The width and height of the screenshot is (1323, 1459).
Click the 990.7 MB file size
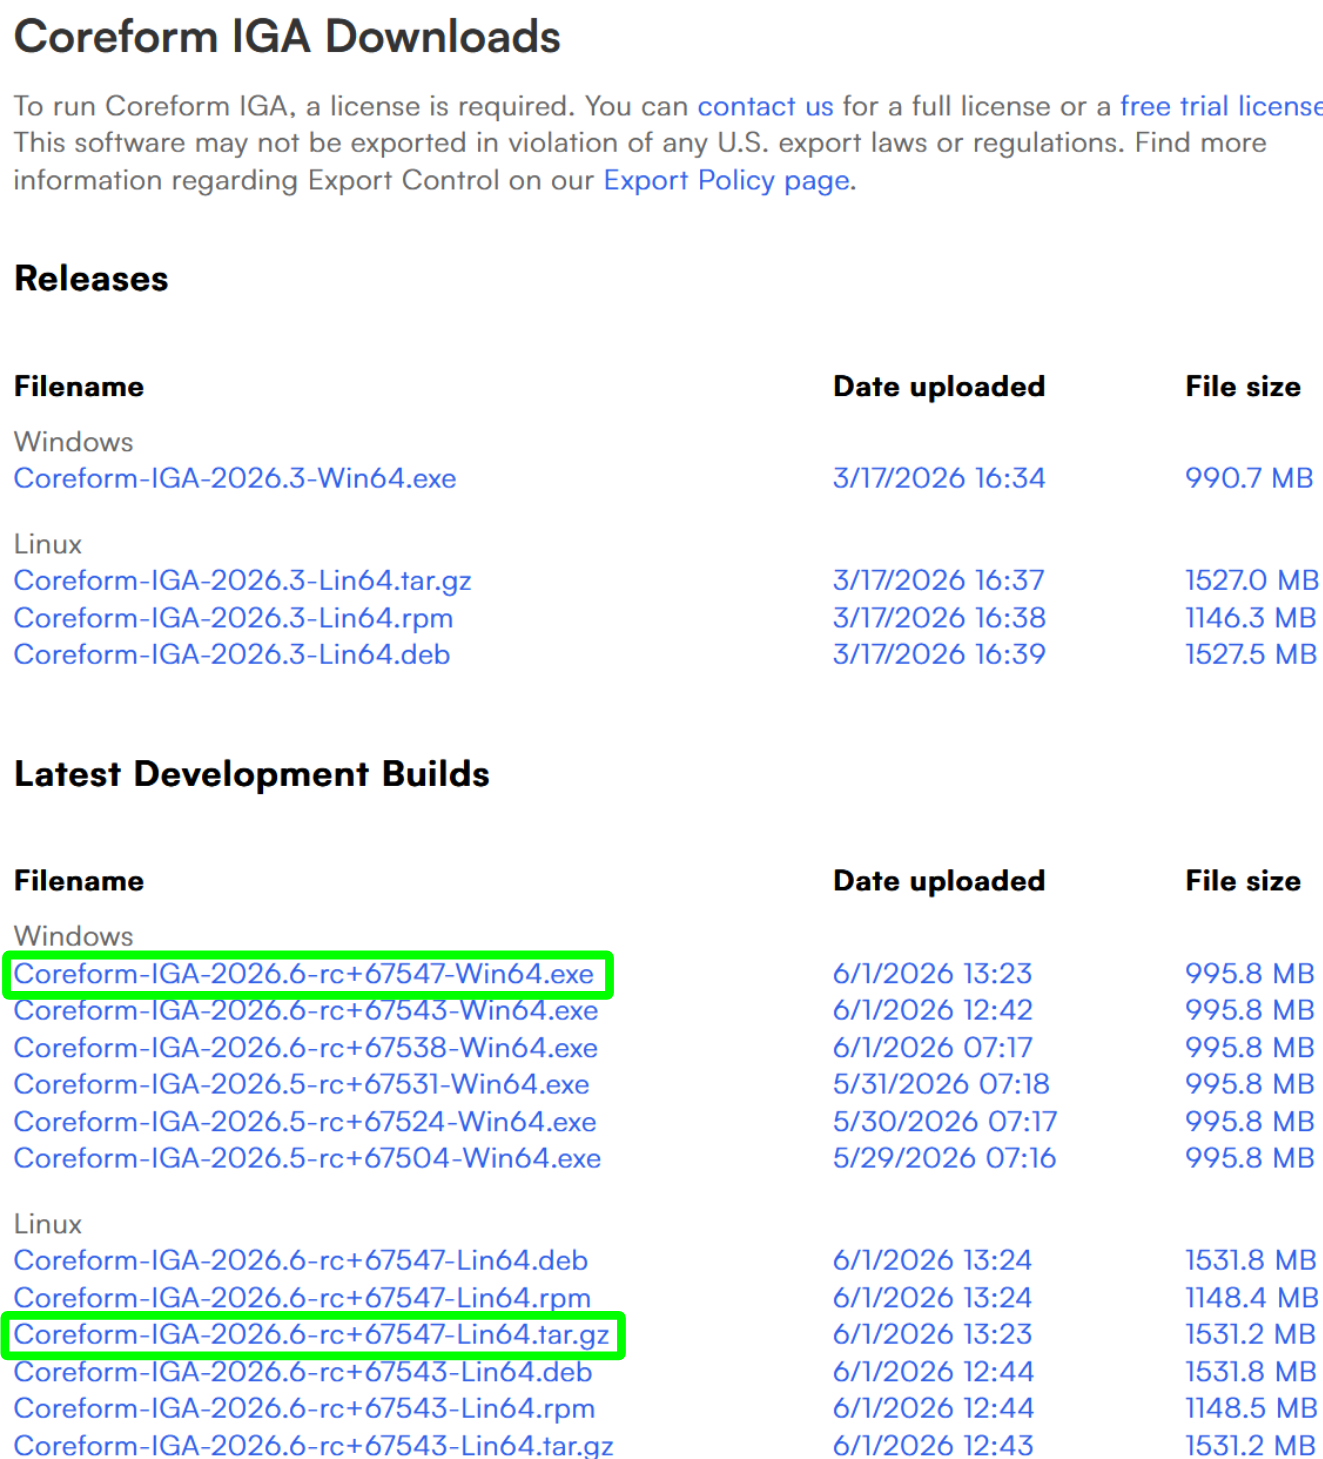pyautogui.click(x=1249, y=478)
